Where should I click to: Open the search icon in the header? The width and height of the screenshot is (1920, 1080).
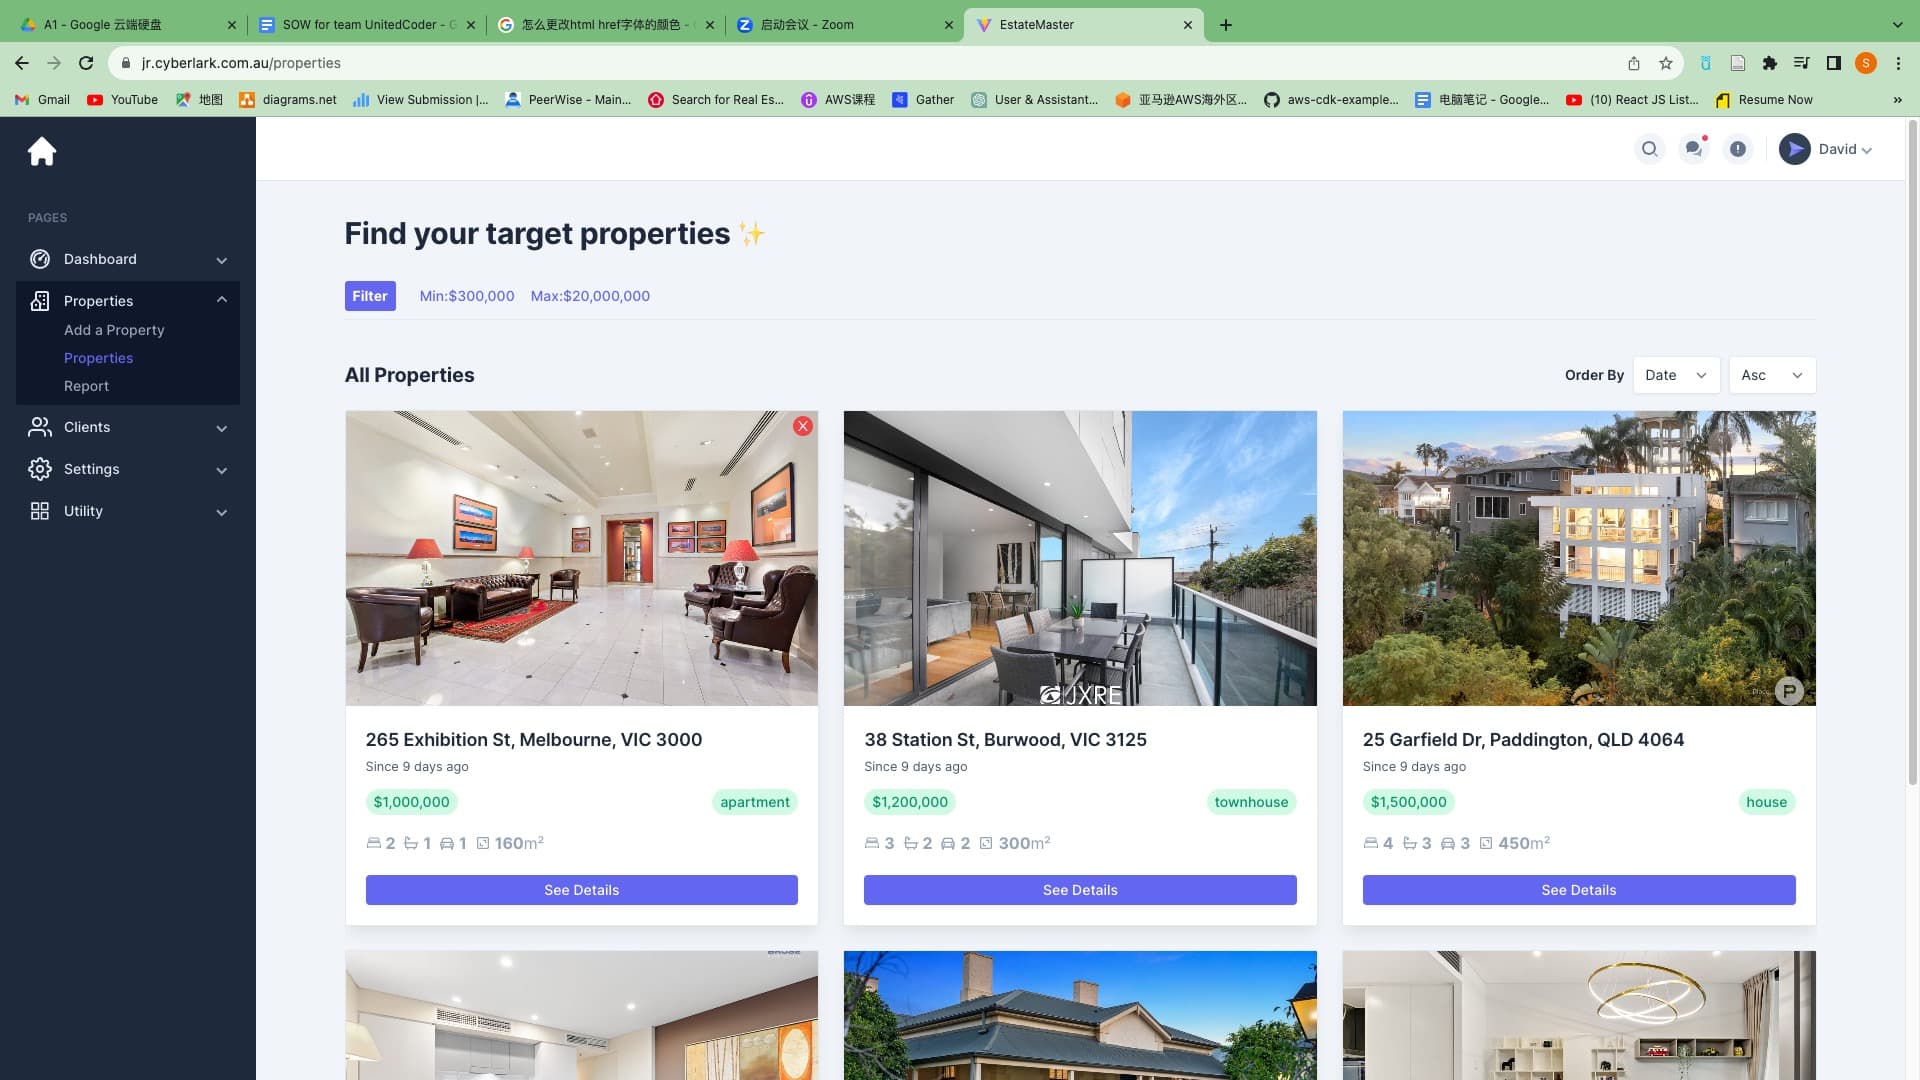click(x=1649, y=148)
